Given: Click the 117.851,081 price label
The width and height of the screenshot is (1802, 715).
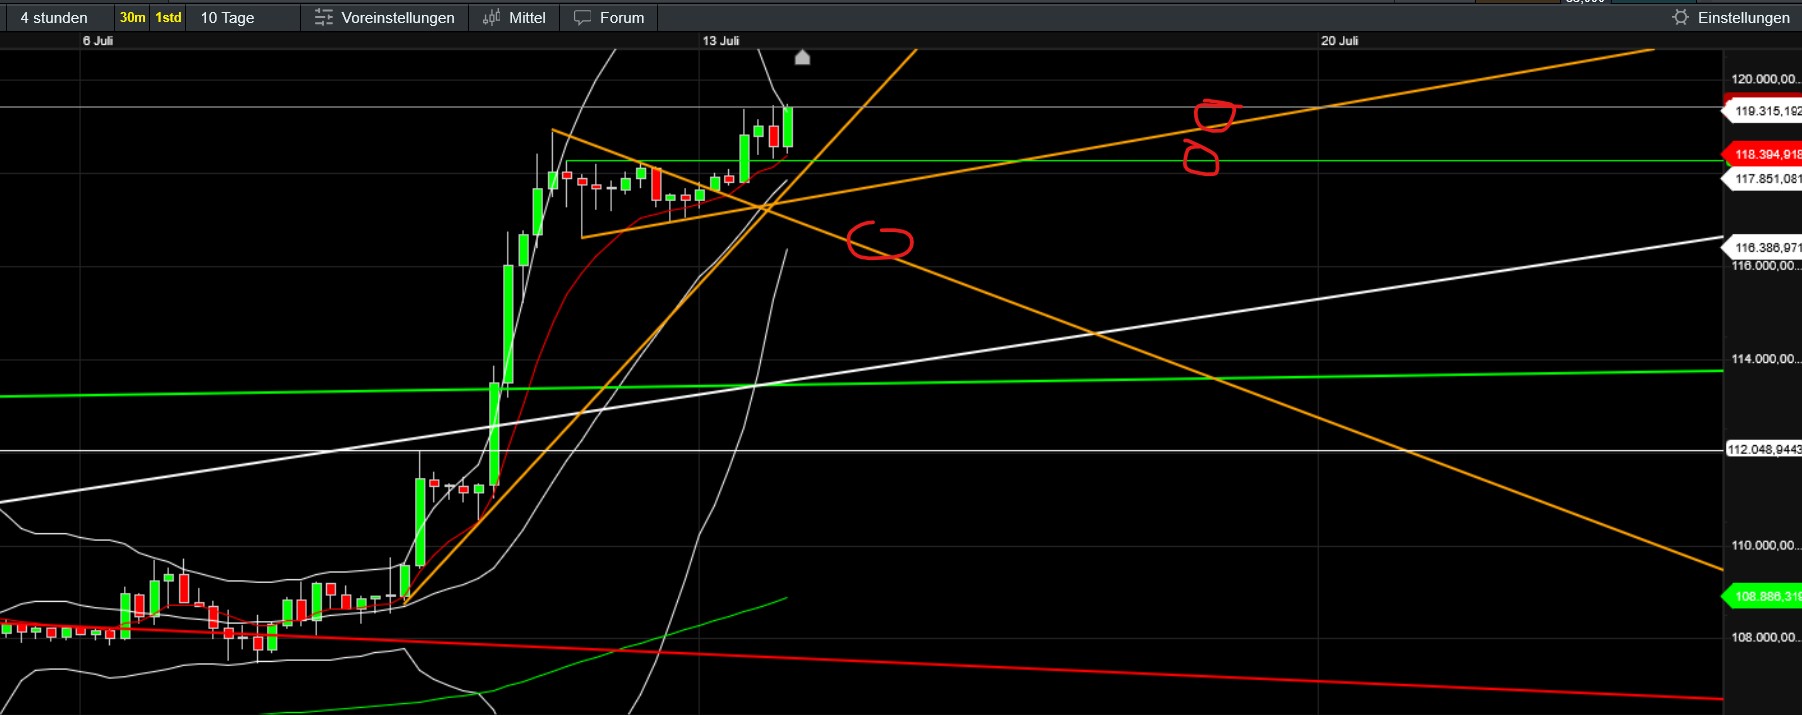Looking at the screenshot, I should pyautogui.click(x=1764, y=179).
